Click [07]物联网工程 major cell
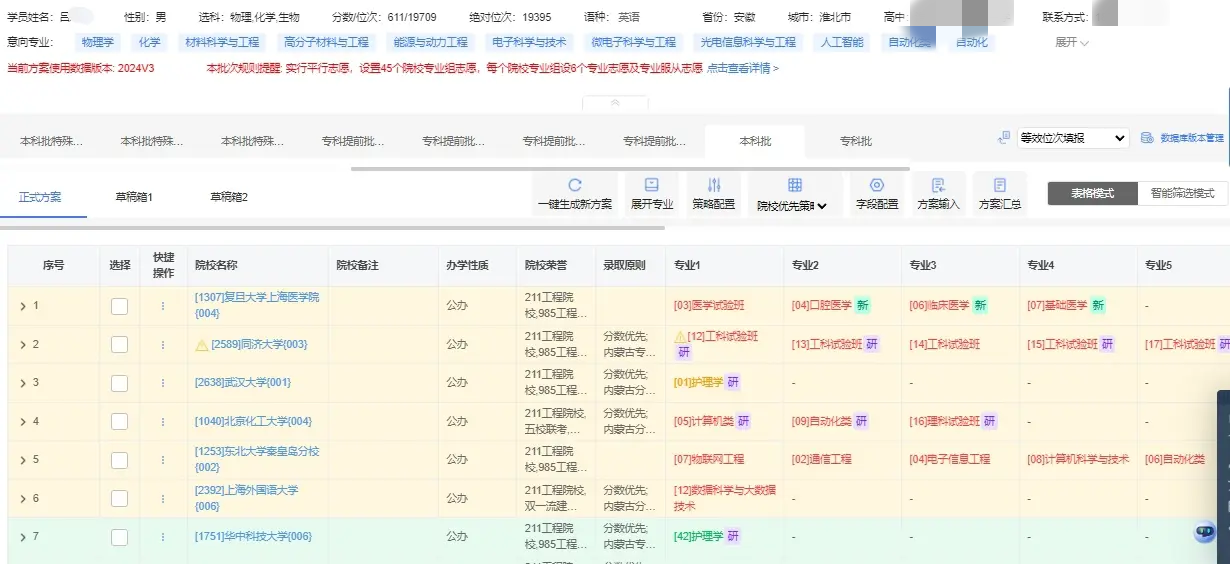Screen dimensions: 1230x564 pos(709,460)
